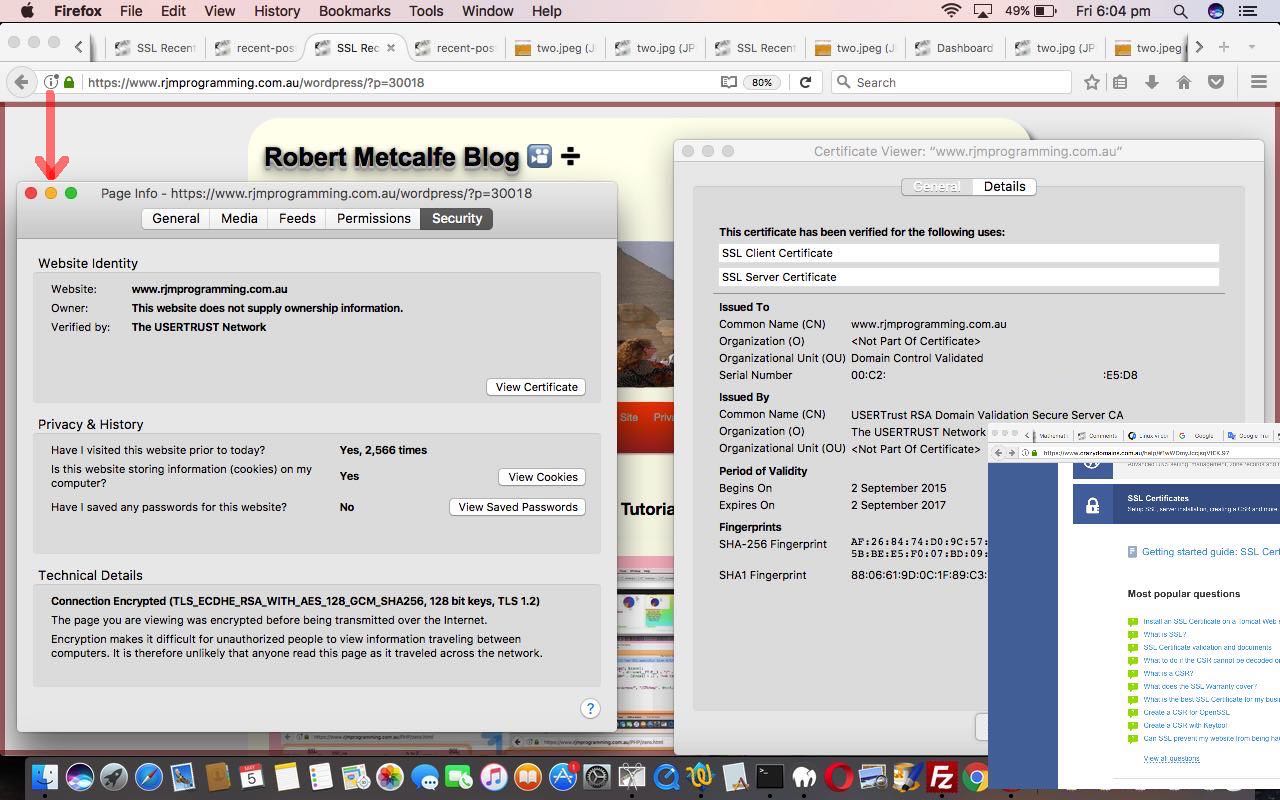Click the View all questions link
This screenshot has height=800, width=1280.
(1171, 758)
